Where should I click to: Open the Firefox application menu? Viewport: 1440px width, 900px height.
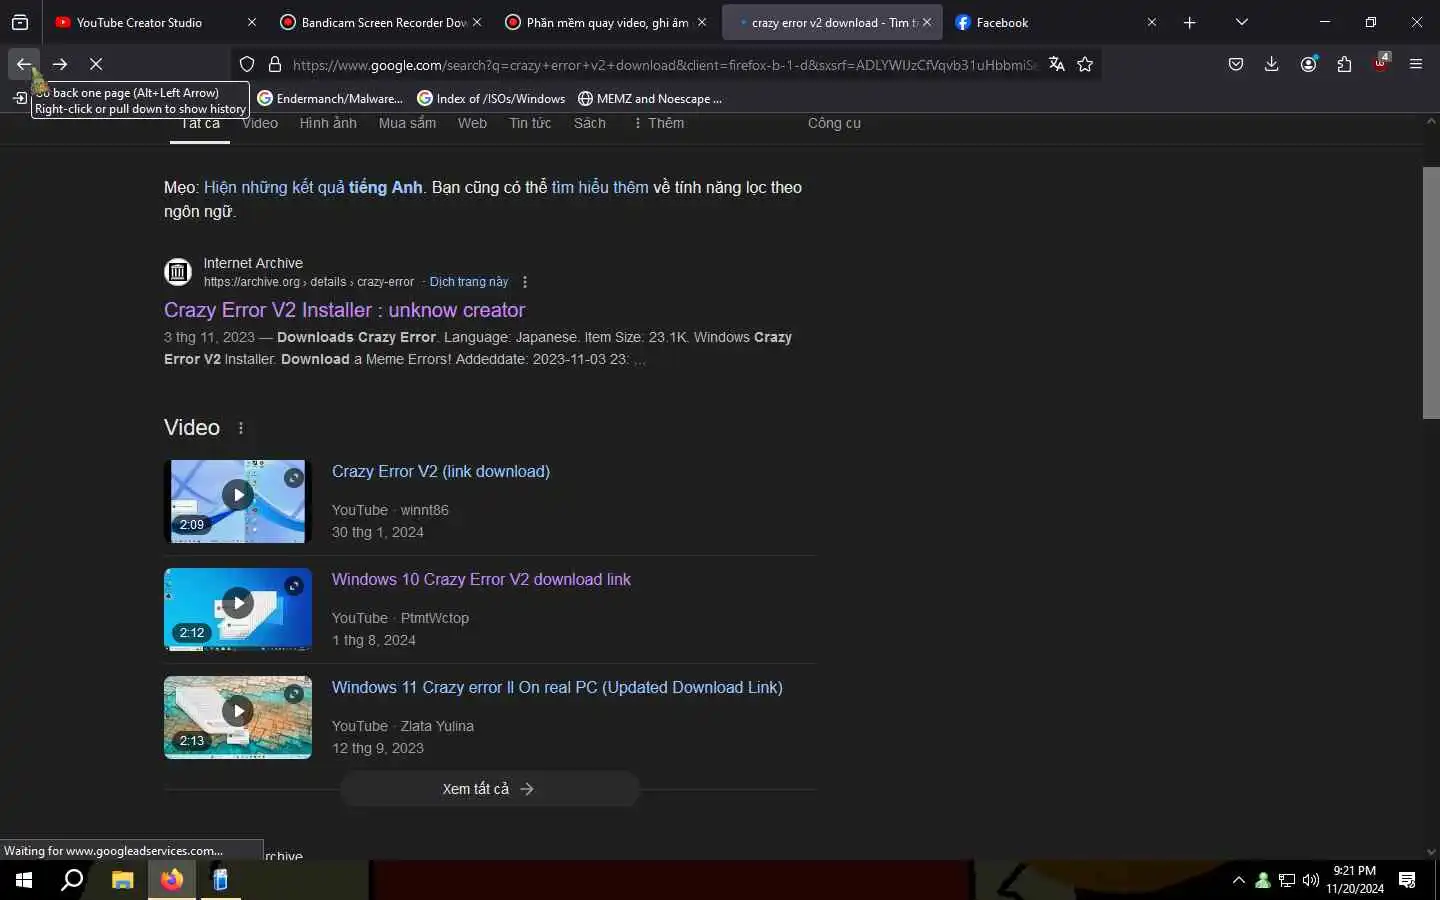(x=1416, y=64)
